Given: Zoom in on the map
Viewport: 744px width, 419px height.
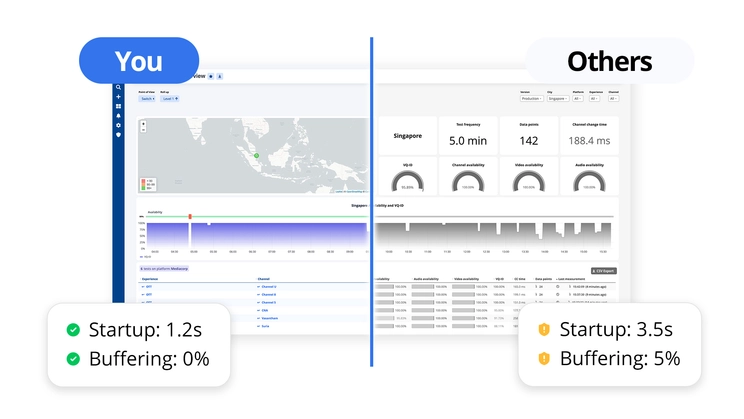Looking at the screenshot, I should click(x=143, y=124).
